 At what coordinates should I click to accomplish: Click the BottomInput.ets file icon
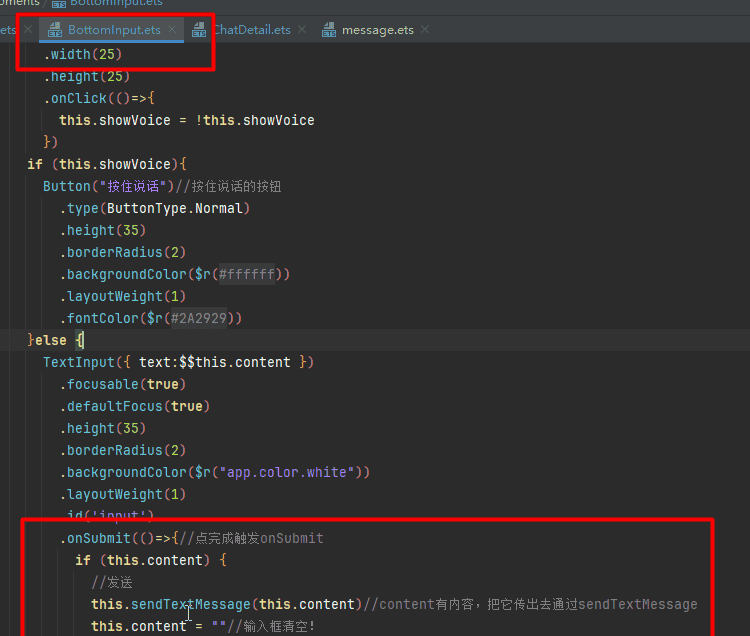54,30
